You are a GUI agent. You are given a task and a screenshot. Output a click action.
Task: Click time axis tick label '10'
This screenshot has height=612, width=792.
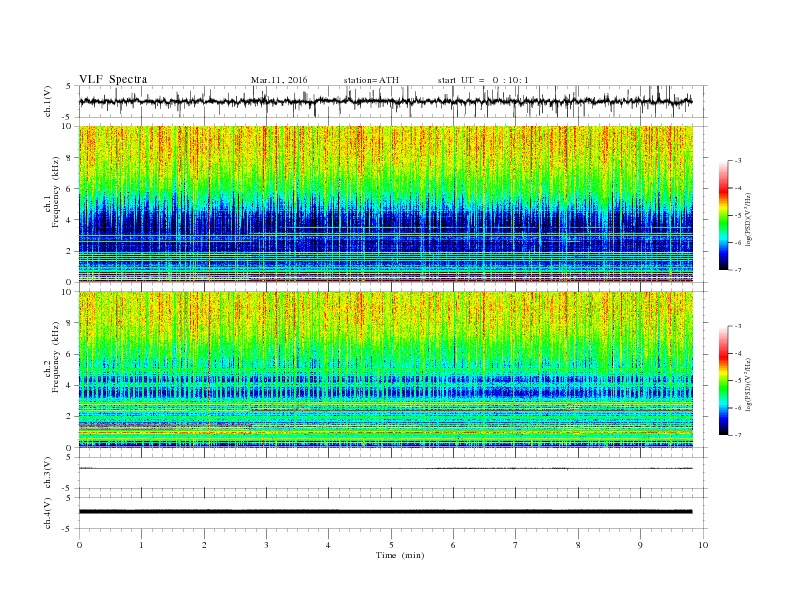coord(703,545)
